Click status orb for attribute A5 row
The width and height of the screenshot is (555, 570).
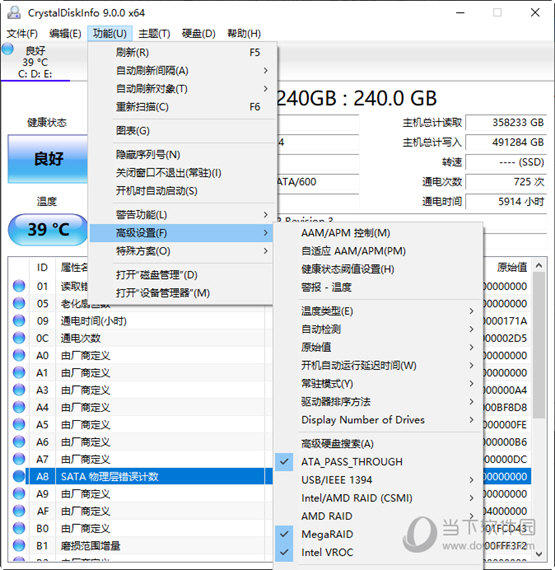tap(19, 425)
